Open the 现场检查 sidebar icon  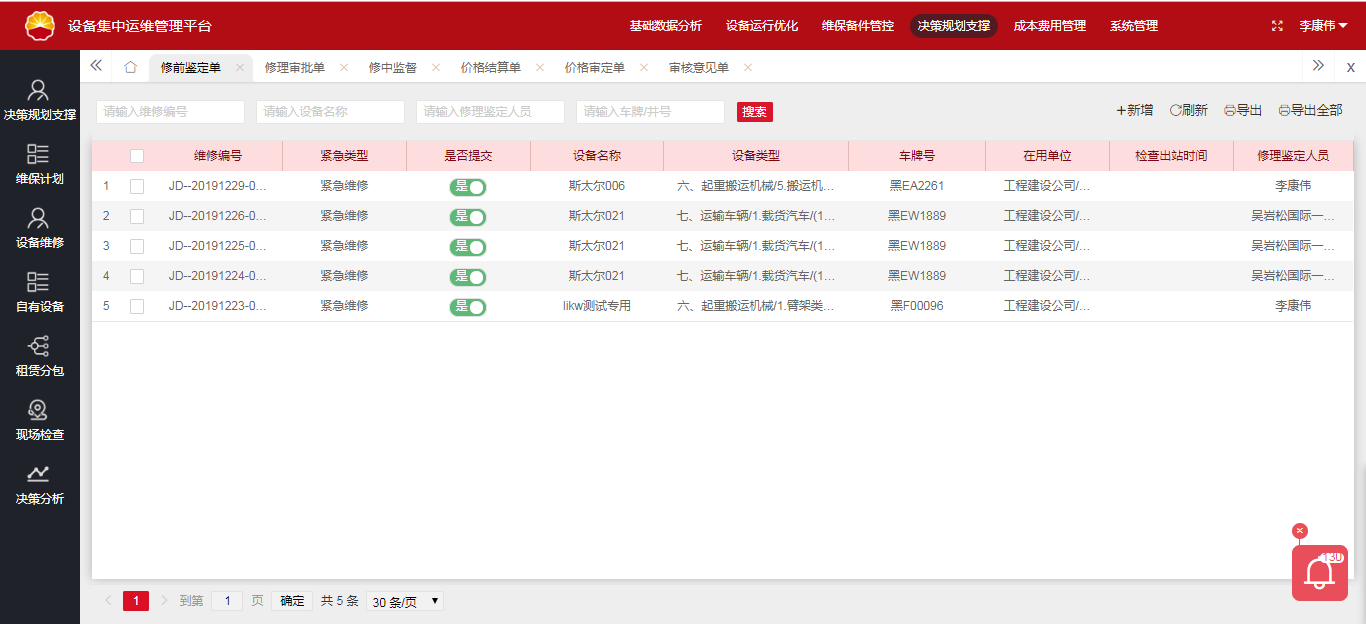pos(39,410)
